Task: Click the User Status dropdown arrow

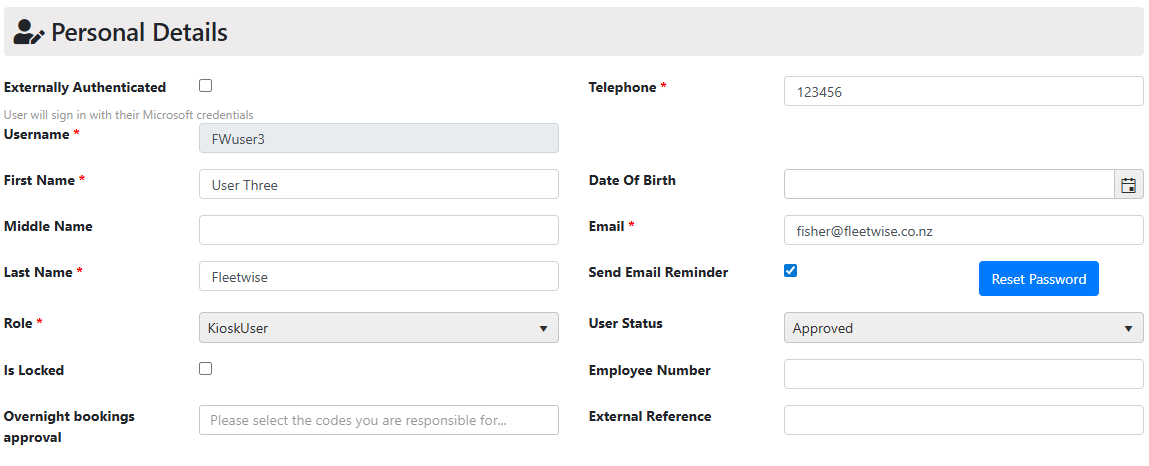Action: [x=1128, y=328]
